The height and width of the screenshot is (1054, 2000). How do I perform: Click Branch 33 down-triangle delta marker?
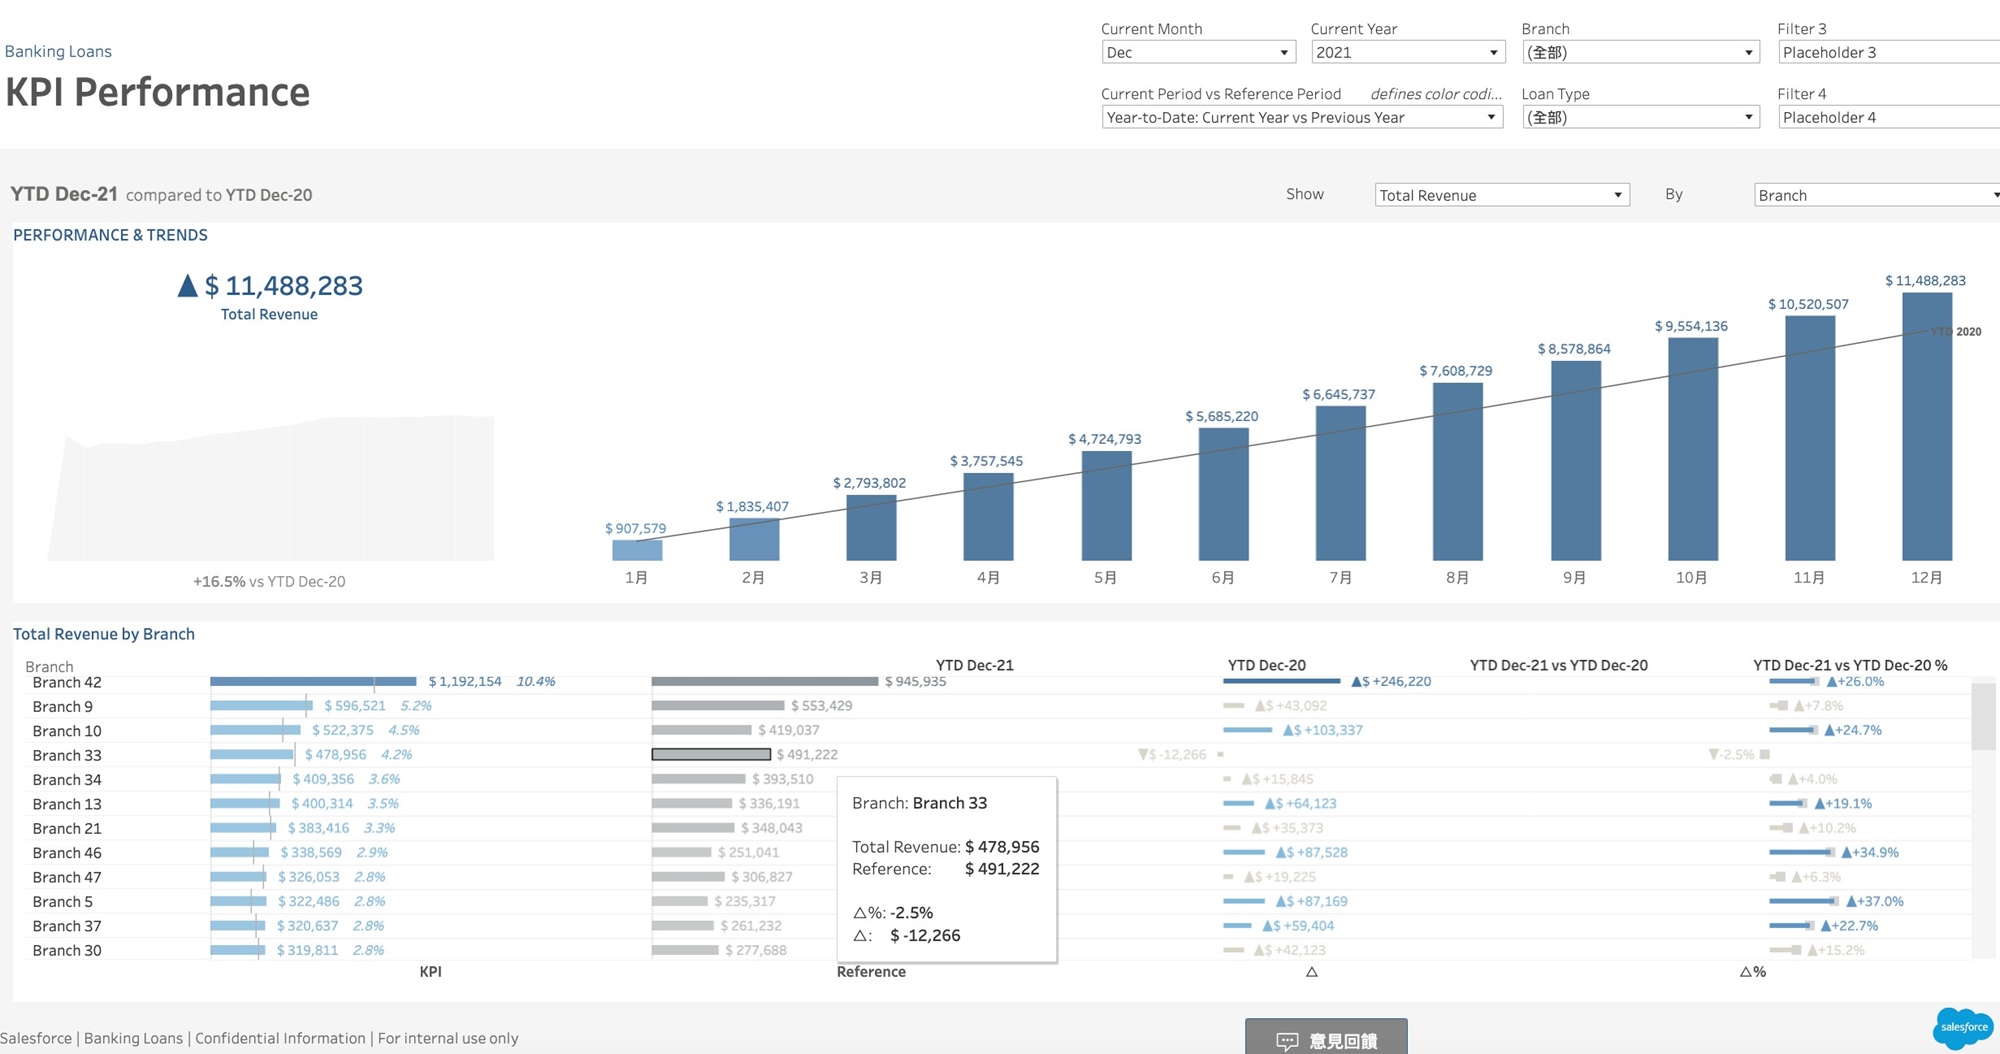click(1144, 755)
